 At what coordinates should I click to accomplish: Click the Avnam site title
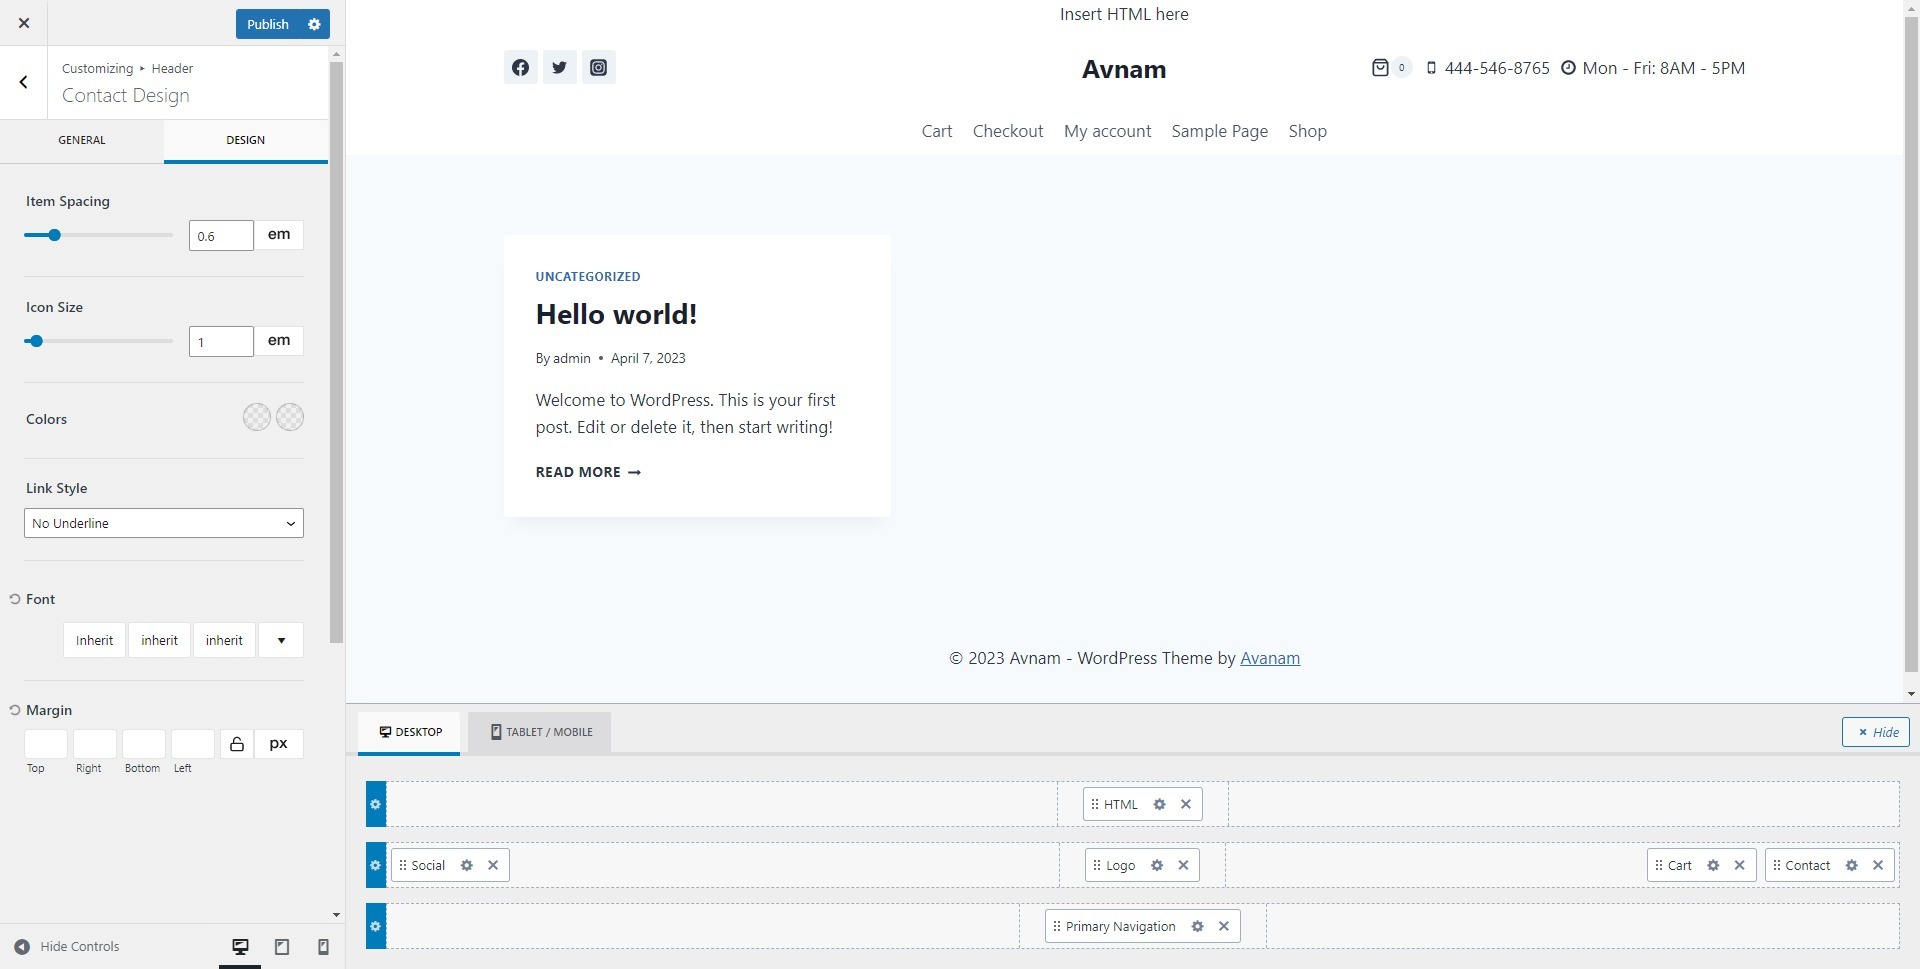pos(1124,69)
